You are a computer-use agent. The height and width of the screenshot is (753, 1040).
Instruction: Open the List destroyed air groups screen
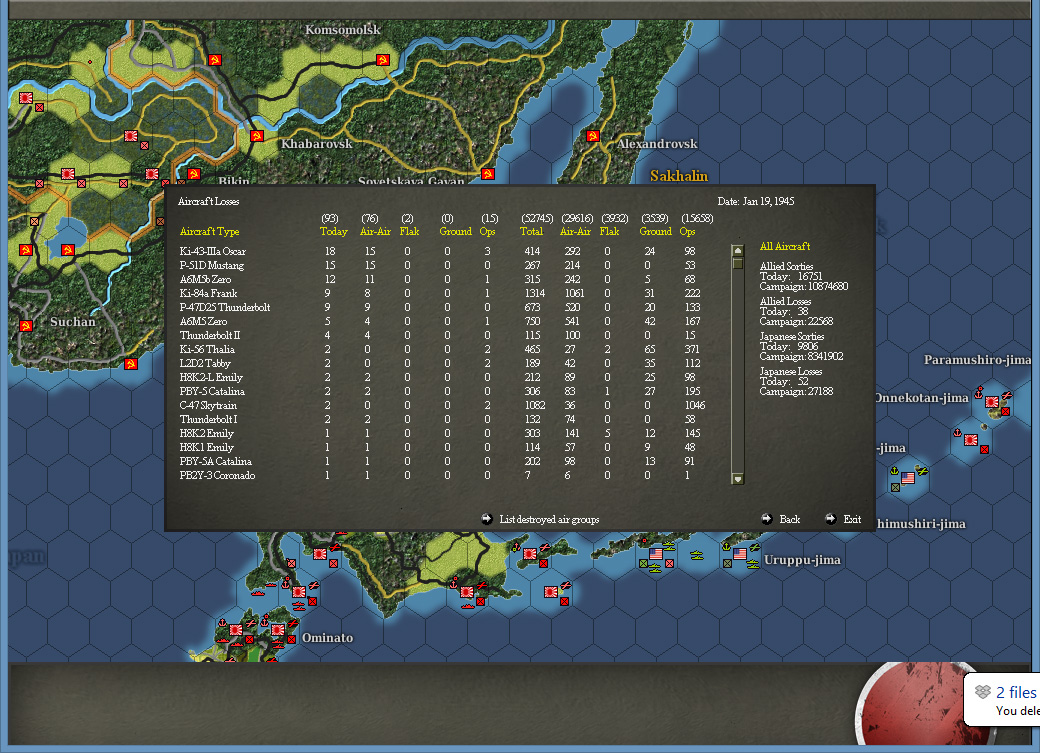[x=550, y=519]
